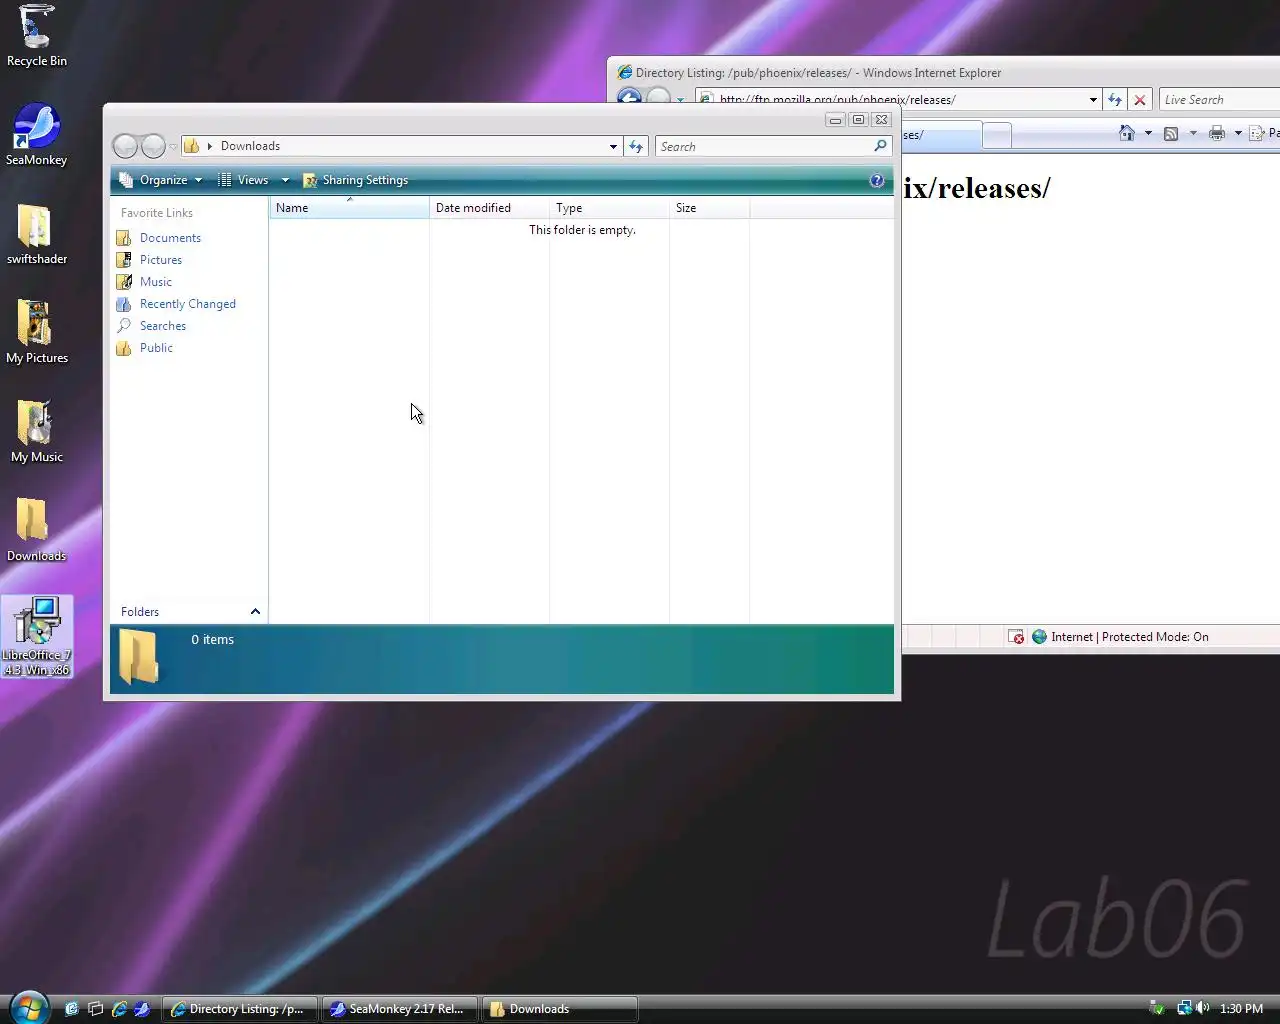Open recent pages arrow beside Explorer Forward button
This screenshot has width=1280, height=1024.
point(173,147)
